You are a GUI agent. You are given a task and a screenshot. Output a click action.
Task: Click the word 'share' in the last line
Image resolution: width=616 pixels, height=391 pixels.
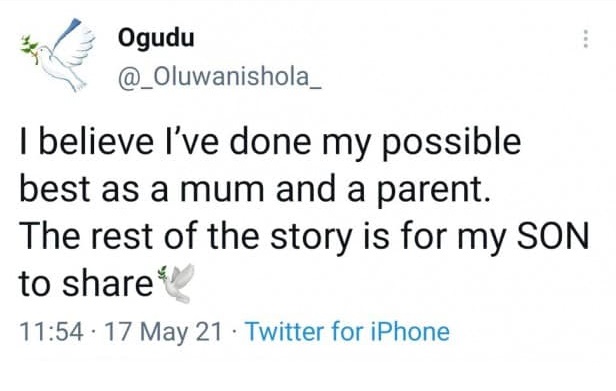click(107, 284)
